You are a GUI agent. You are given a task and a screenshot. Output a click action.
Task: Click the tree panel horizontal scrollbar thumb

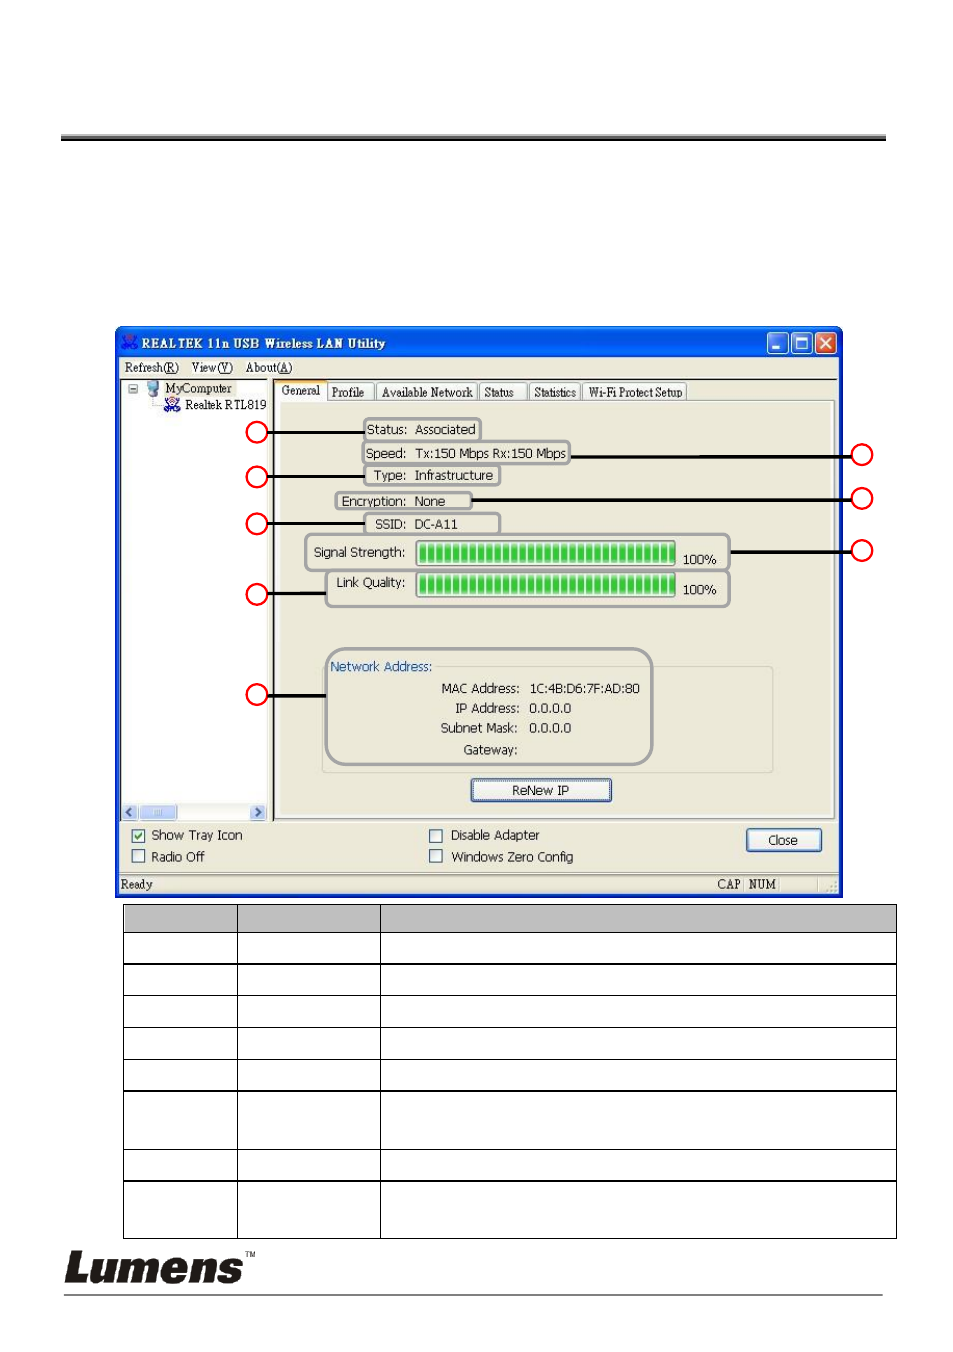click(x=157, y=812)
